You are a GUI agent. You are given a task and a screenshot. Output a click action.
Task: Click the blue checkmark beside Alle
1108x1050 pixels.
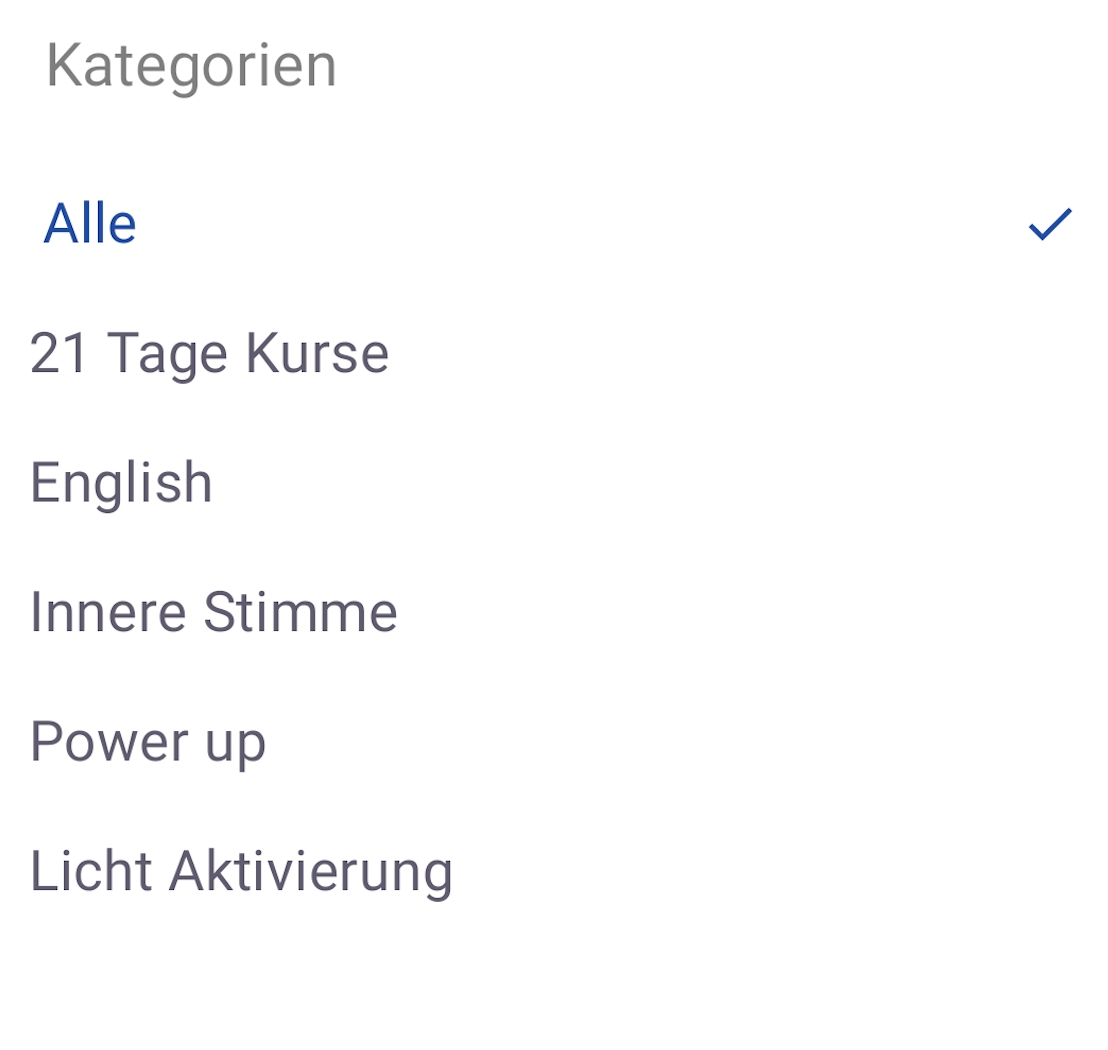[1050, 225]
